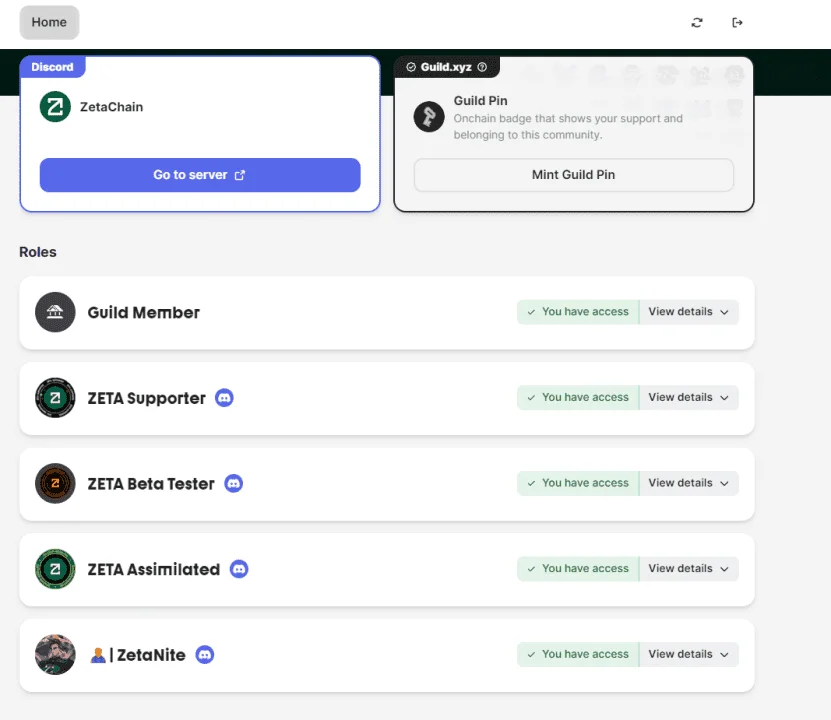The image size is (831, 720).
Task: Click the refresh arrows icon in header
Action: [x=697, y=22]
